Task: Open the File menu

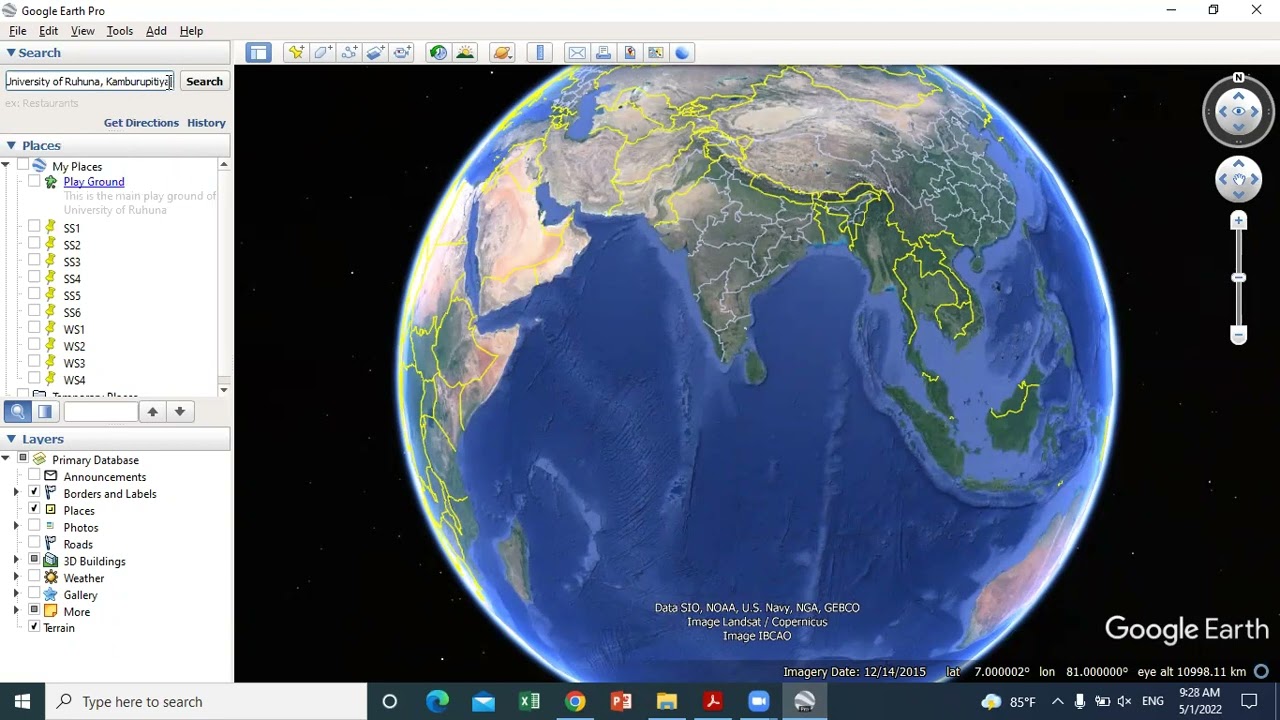Action: click(17, 31)
